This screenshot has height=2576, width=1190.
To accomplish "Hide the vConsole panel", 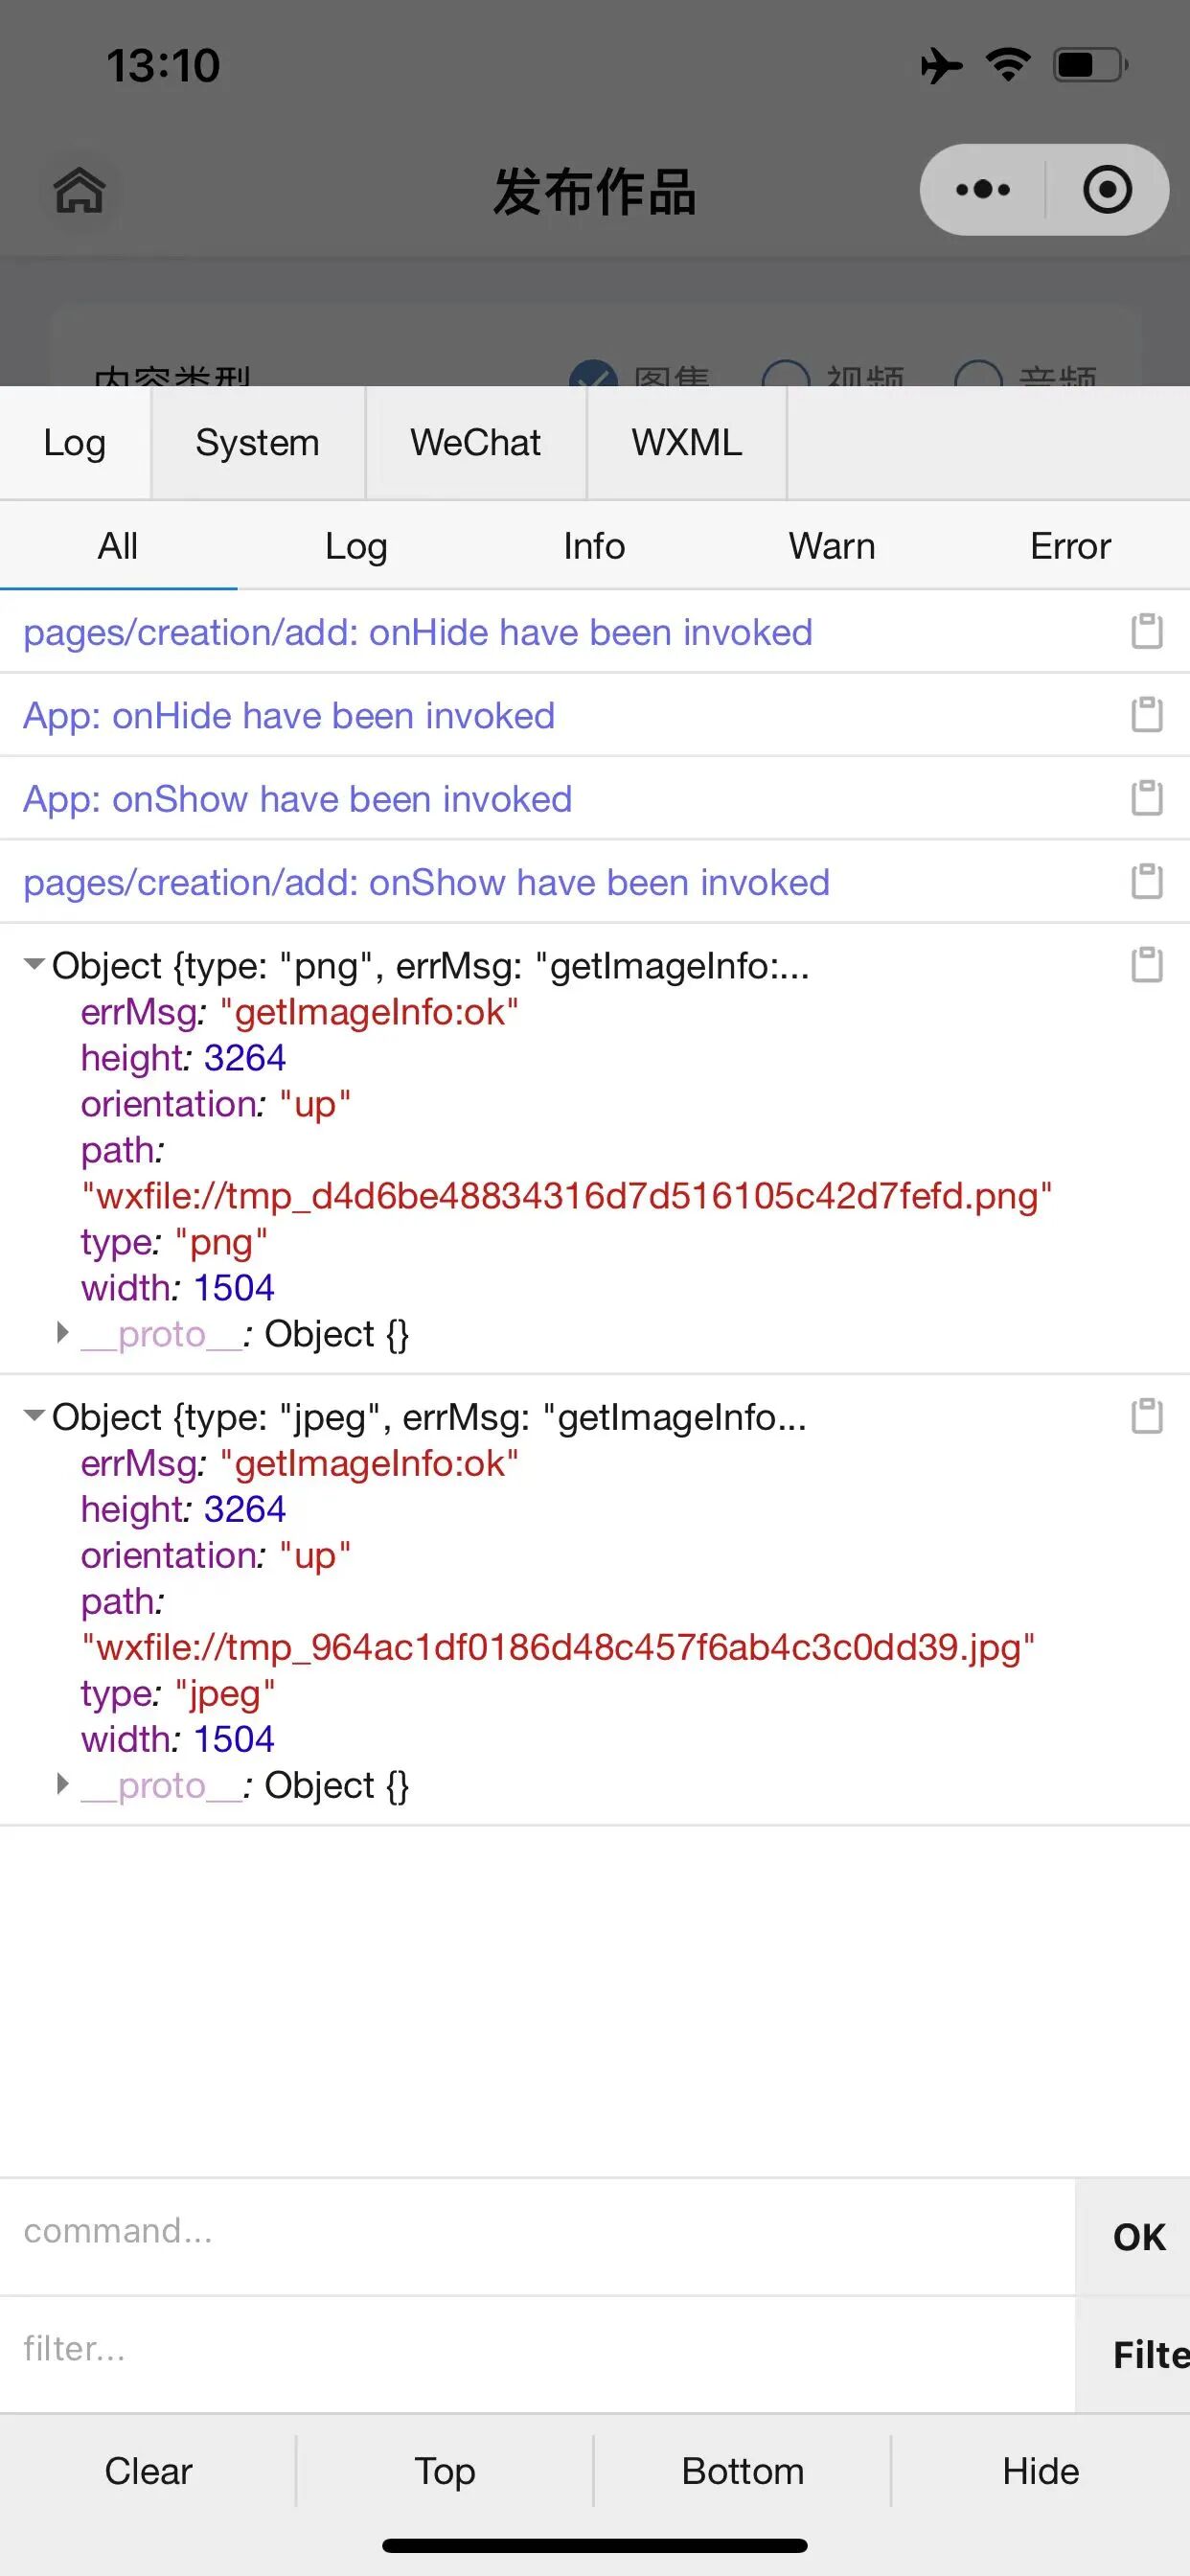I will pyautogui.click(x=1040, y=2471).
